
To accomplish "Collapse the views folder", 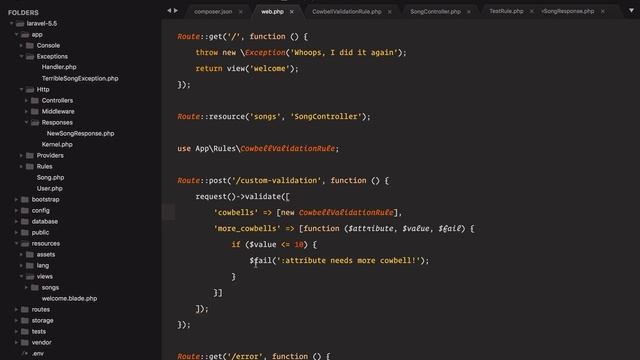I will [21, 277].
